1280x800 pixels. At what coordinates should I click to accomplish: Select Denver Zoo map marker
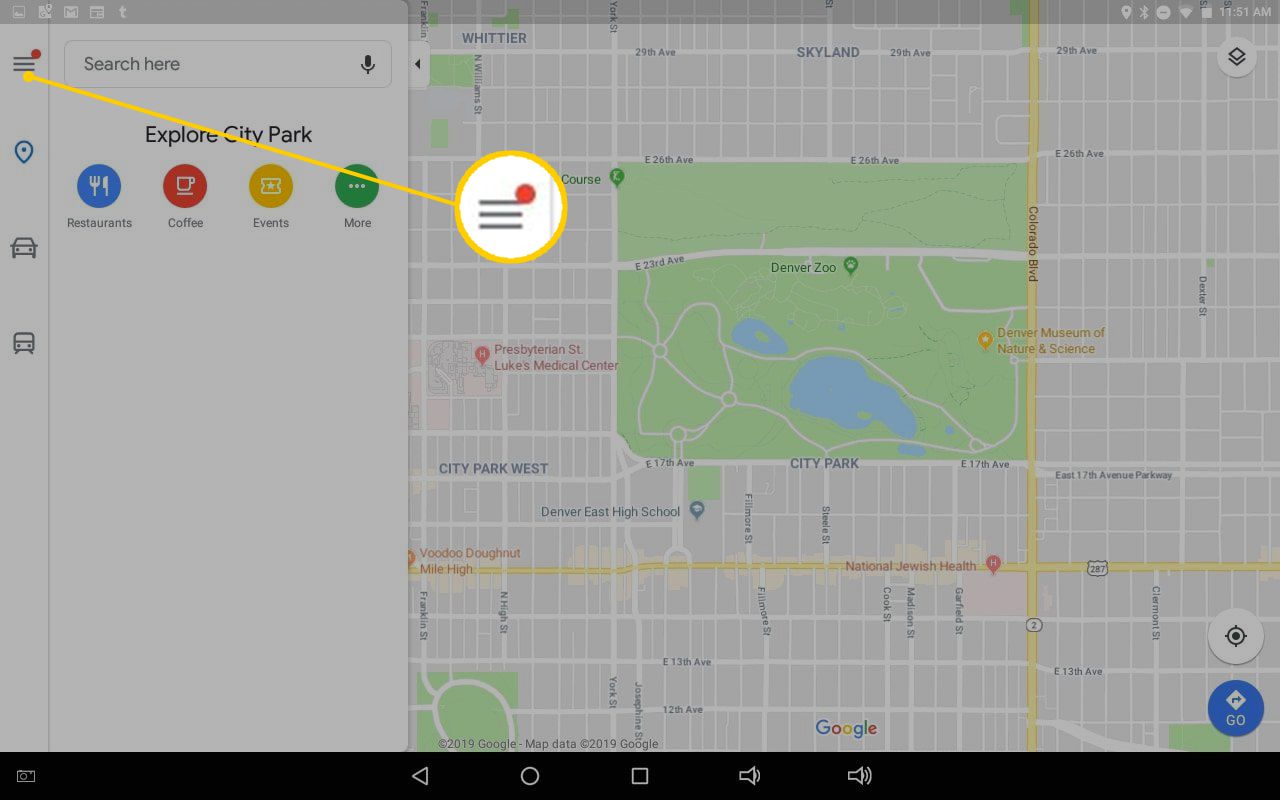[851, 266]
